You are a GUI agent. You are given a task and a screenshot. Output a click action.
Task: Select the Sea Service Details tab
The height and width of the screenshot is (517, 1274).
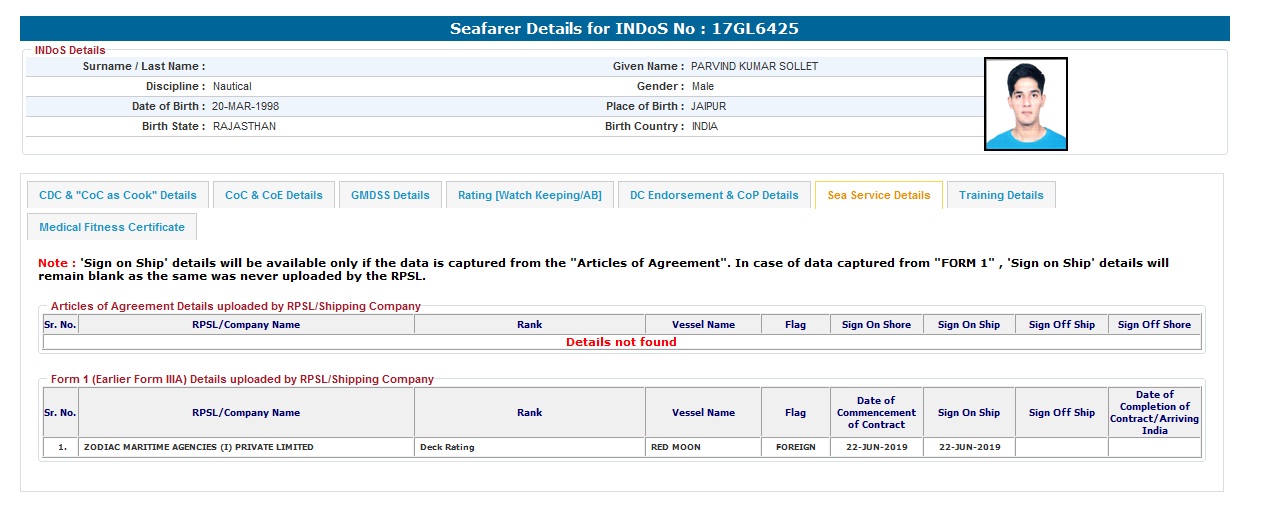[x=878, y=195]
